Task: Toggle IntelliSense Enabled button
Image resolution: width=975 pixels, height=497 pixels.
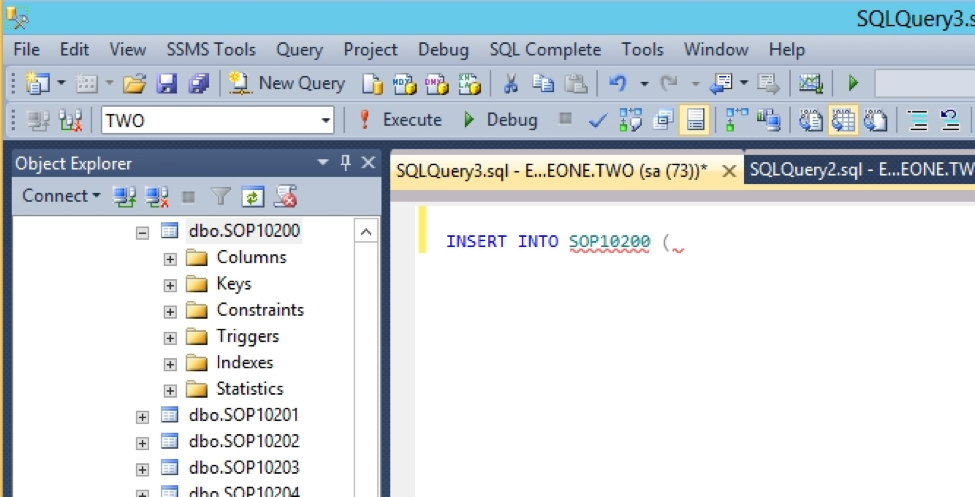Action: (695, 120)
